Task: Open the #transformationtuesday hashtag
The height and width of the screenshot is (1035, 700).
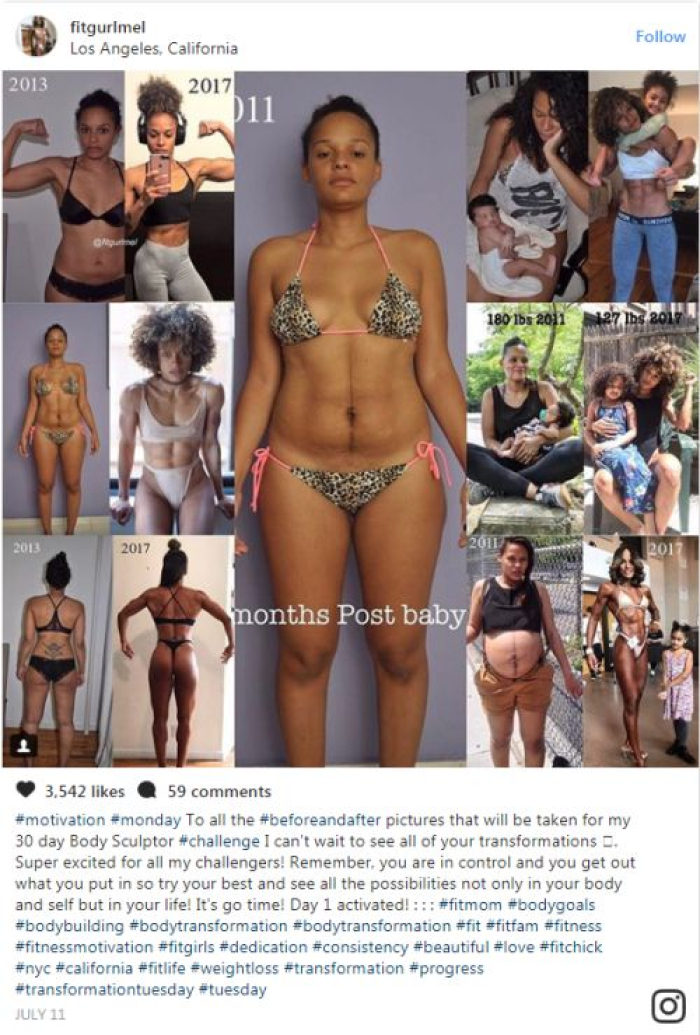Action: pyautogui.click(x=104, y=989)
